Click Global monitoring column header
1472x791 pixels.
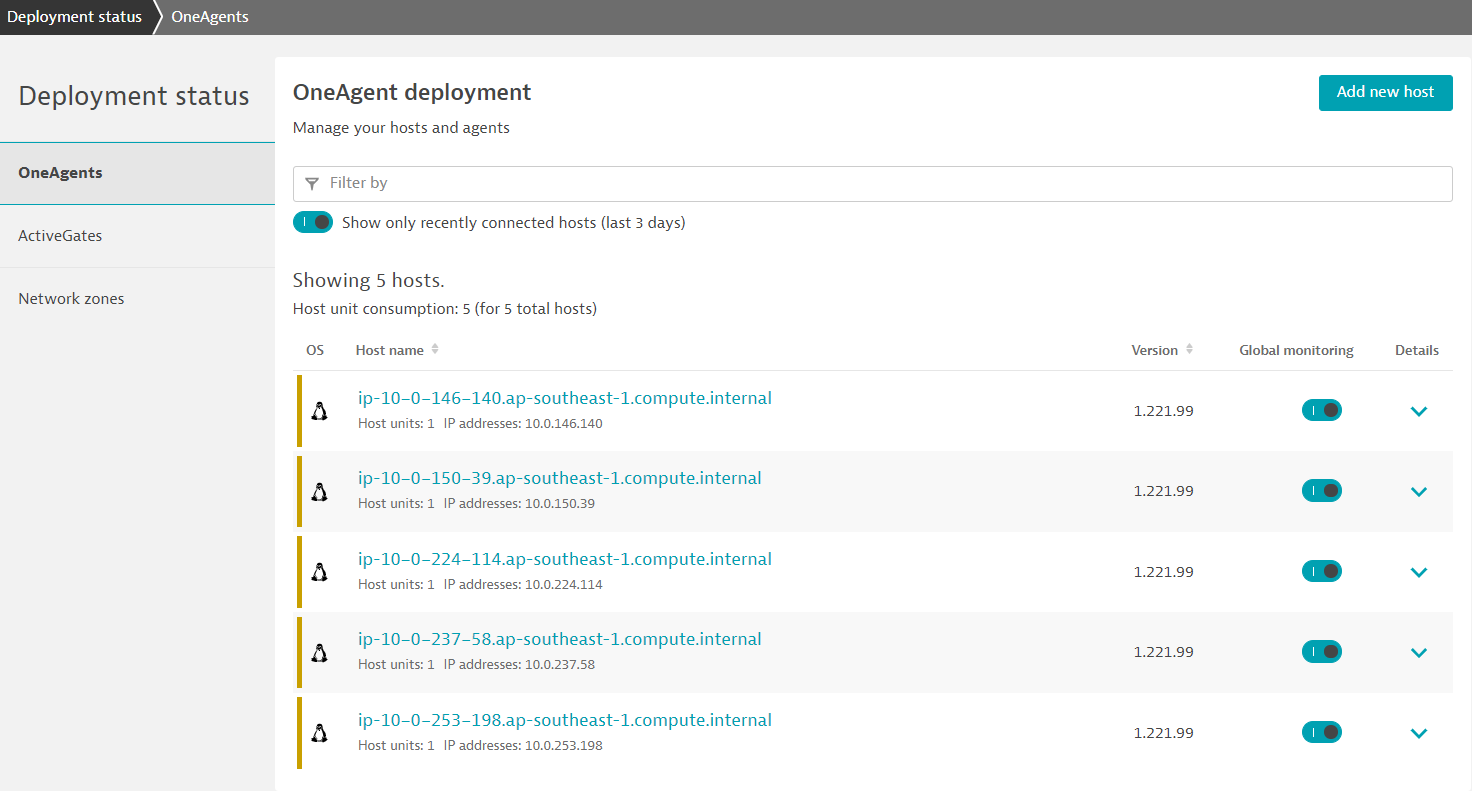pos(1296,351)
